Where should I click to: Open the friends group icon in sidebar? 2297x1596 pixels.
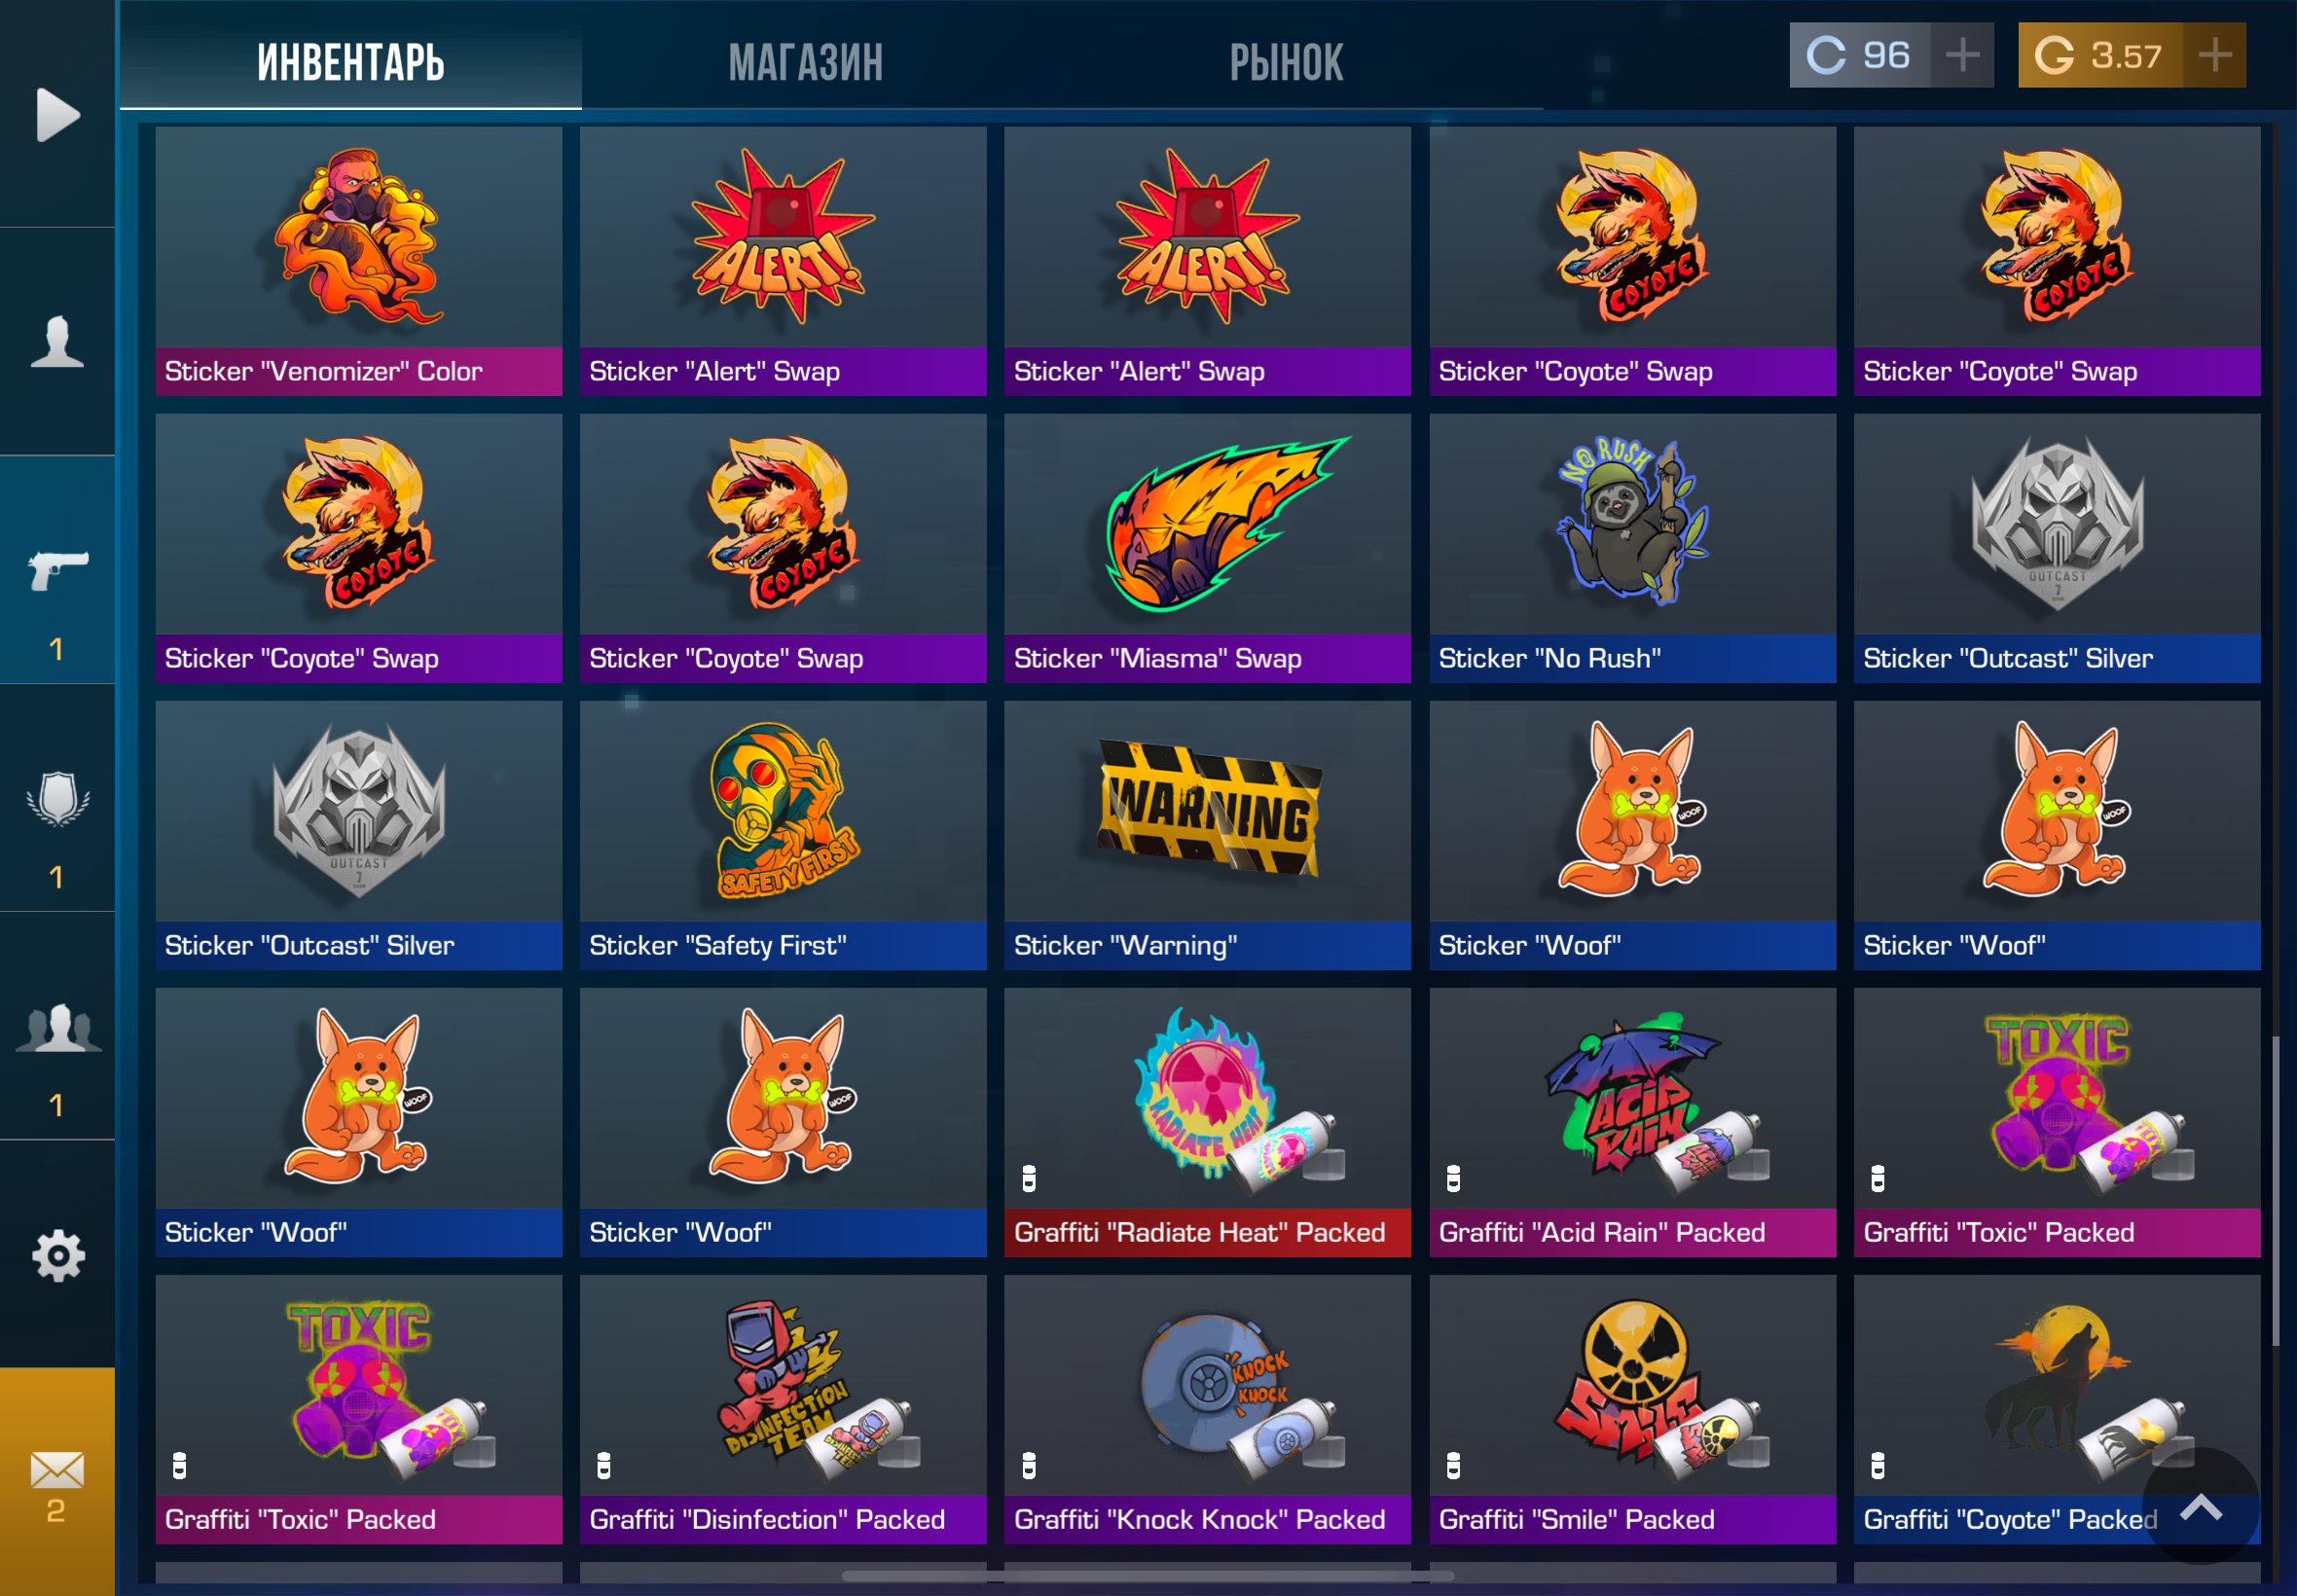[58, 1027]
